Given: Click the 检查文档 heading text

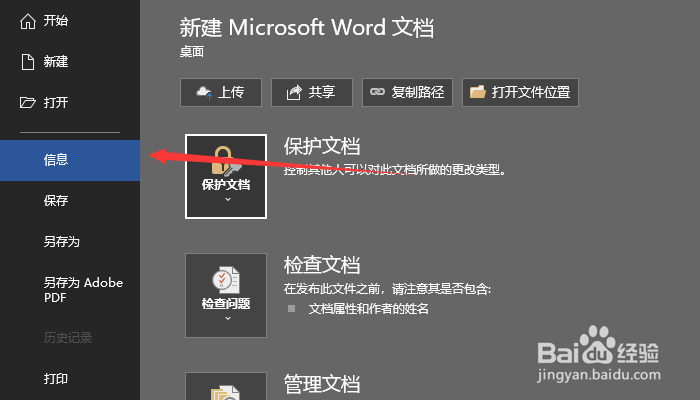Looking at the screenshot, I should (322, 265).
